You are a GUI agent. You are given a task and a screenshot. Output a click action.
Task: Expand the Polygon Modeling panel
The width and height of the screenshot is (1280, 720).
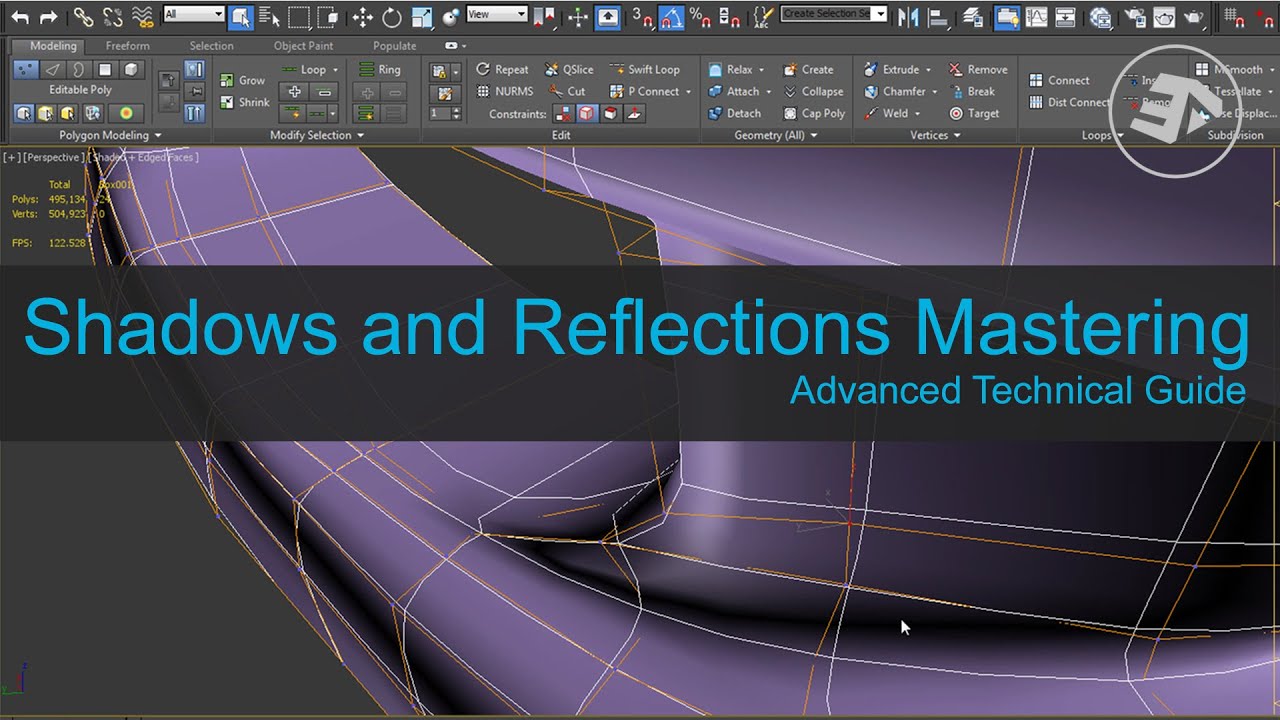[110, 135]
